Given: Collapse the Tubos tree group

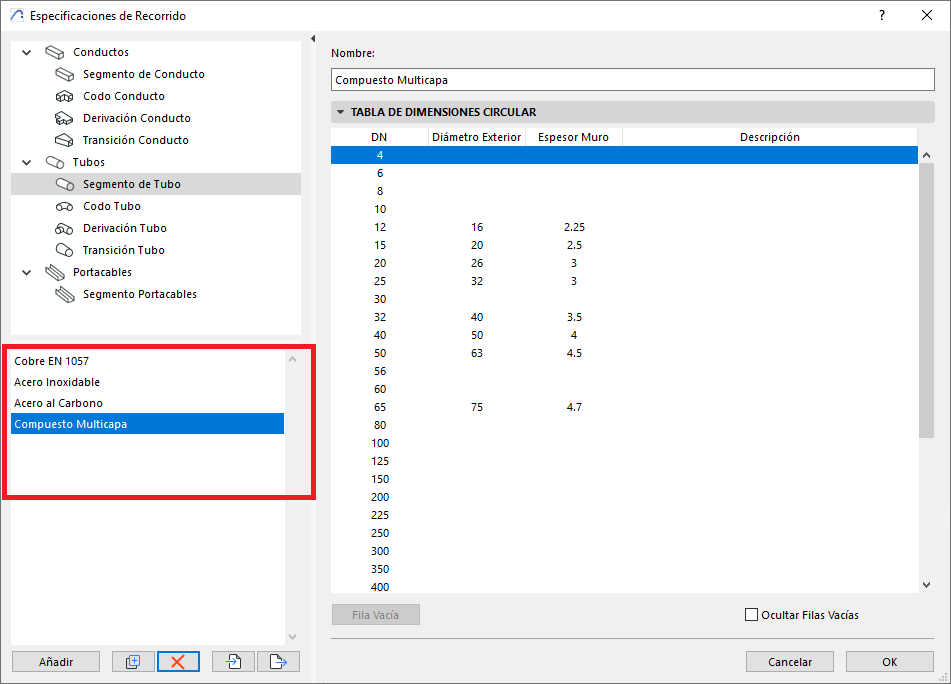Looking at the screenshot, I should 26,162.
